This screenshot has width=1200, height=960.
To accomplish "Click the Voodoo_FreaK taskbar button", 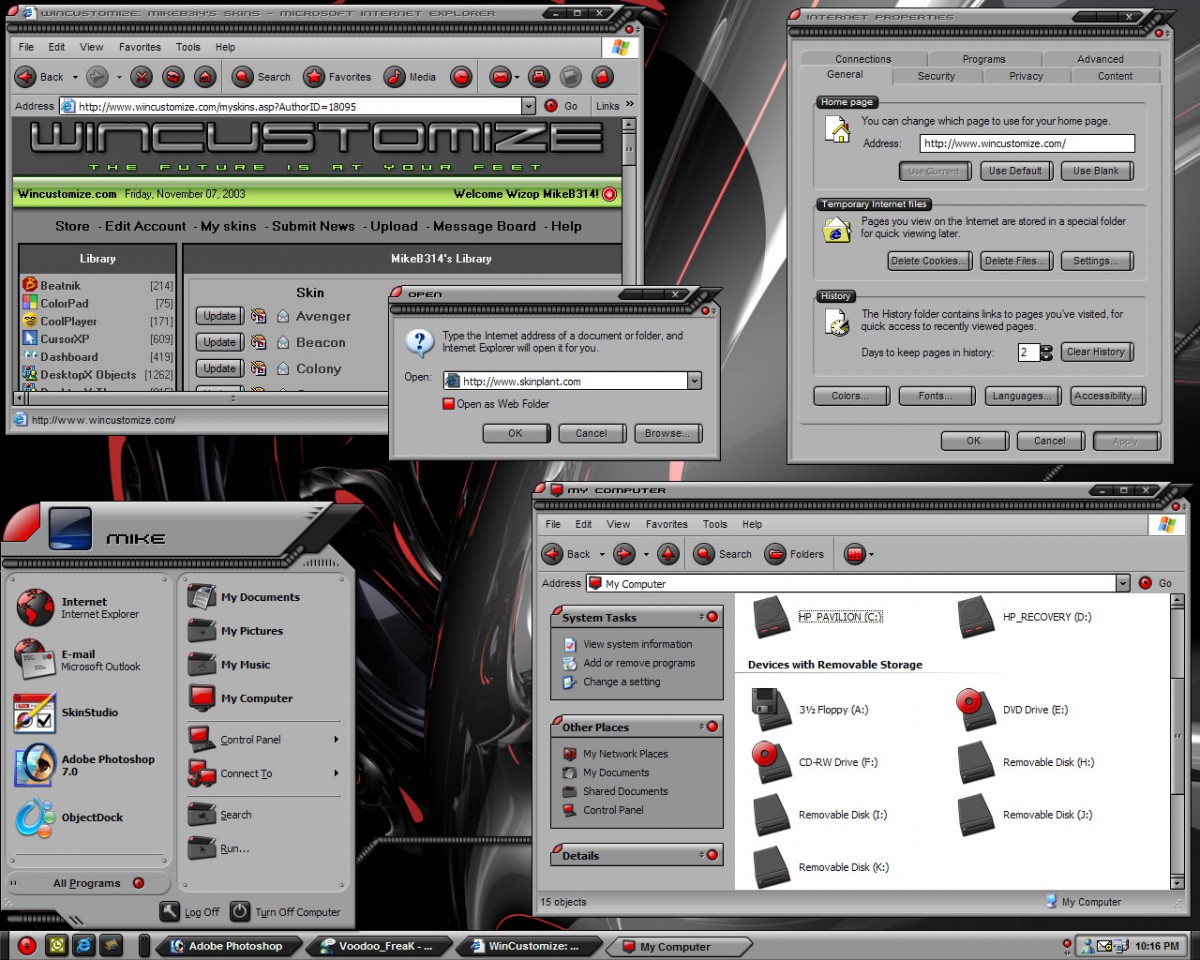I will pos(377,946).
